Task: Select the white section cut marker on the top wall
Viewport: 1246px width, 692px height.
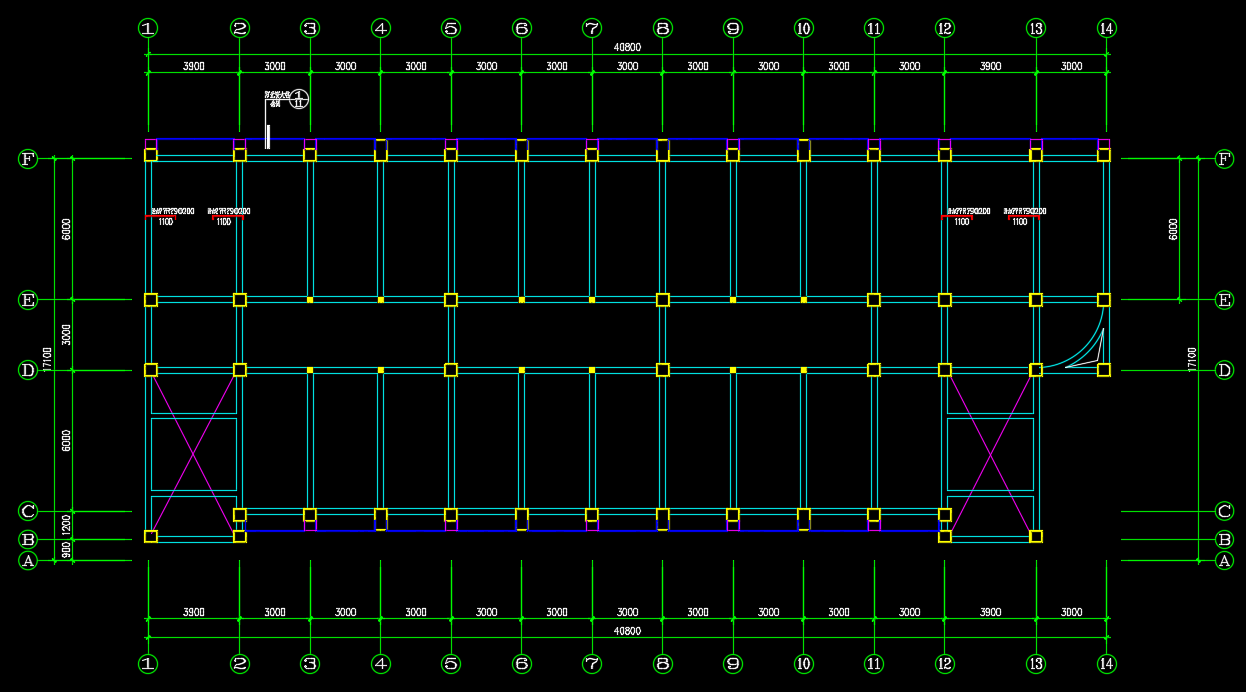Action: (267, 137)
